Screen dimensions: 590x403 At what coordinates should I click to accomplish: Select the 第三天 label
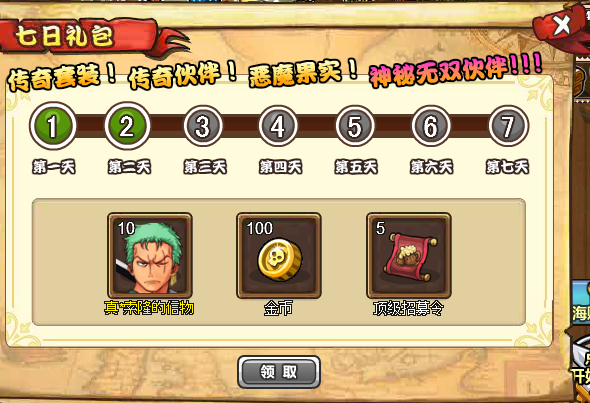click(205, 167)
